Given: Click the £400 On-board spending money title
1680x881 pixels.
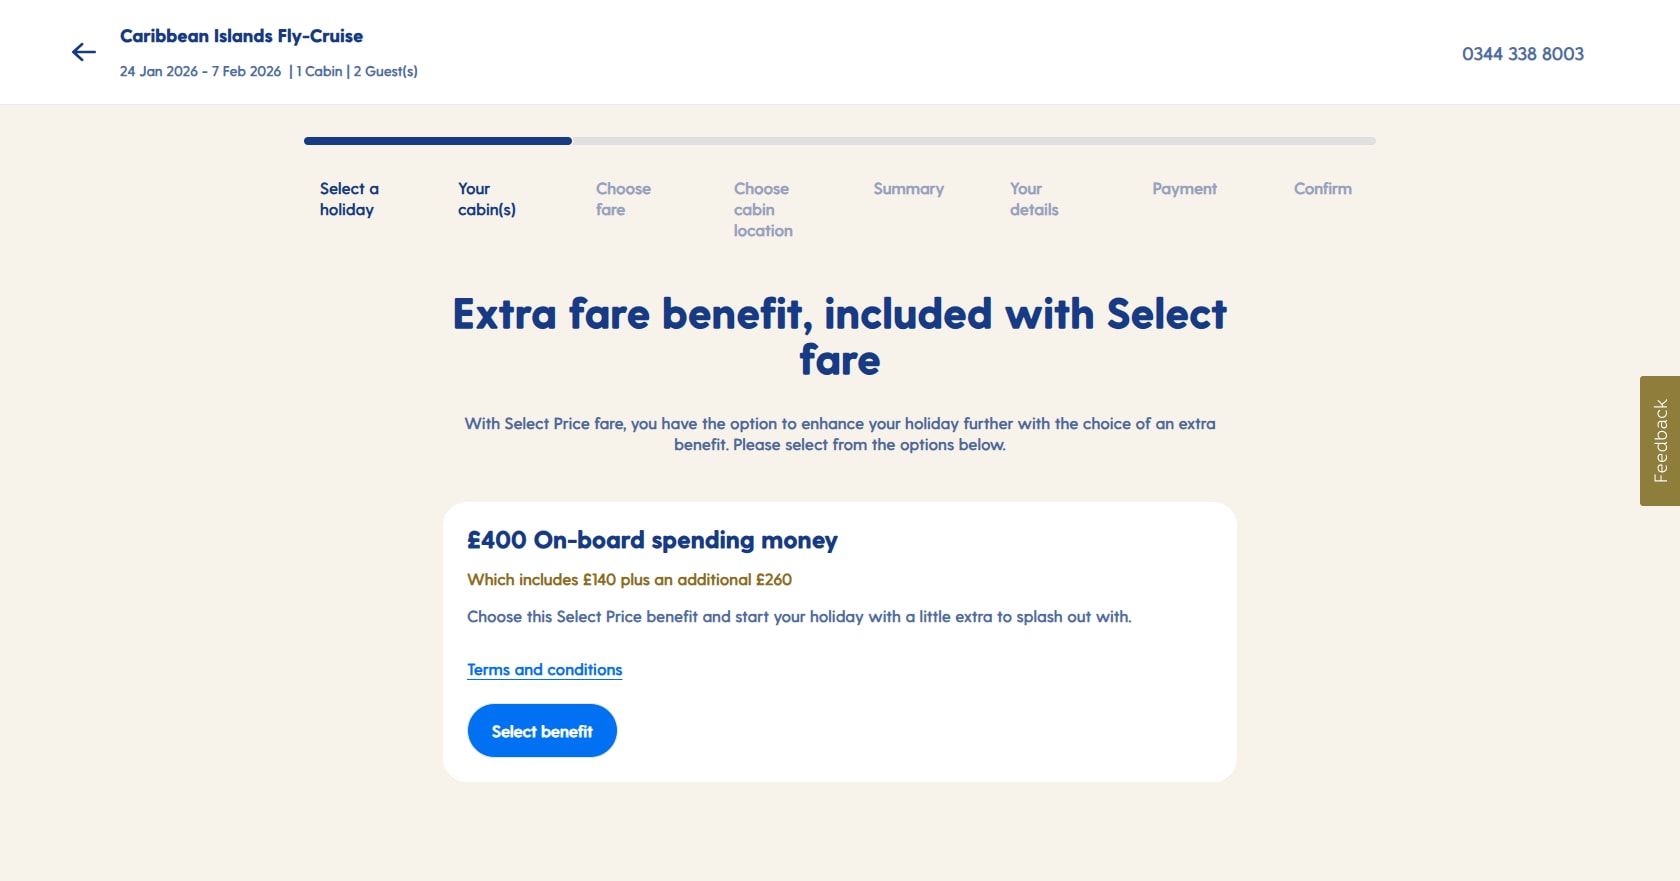Looking at the screenshot, I should tap(652, 540).
